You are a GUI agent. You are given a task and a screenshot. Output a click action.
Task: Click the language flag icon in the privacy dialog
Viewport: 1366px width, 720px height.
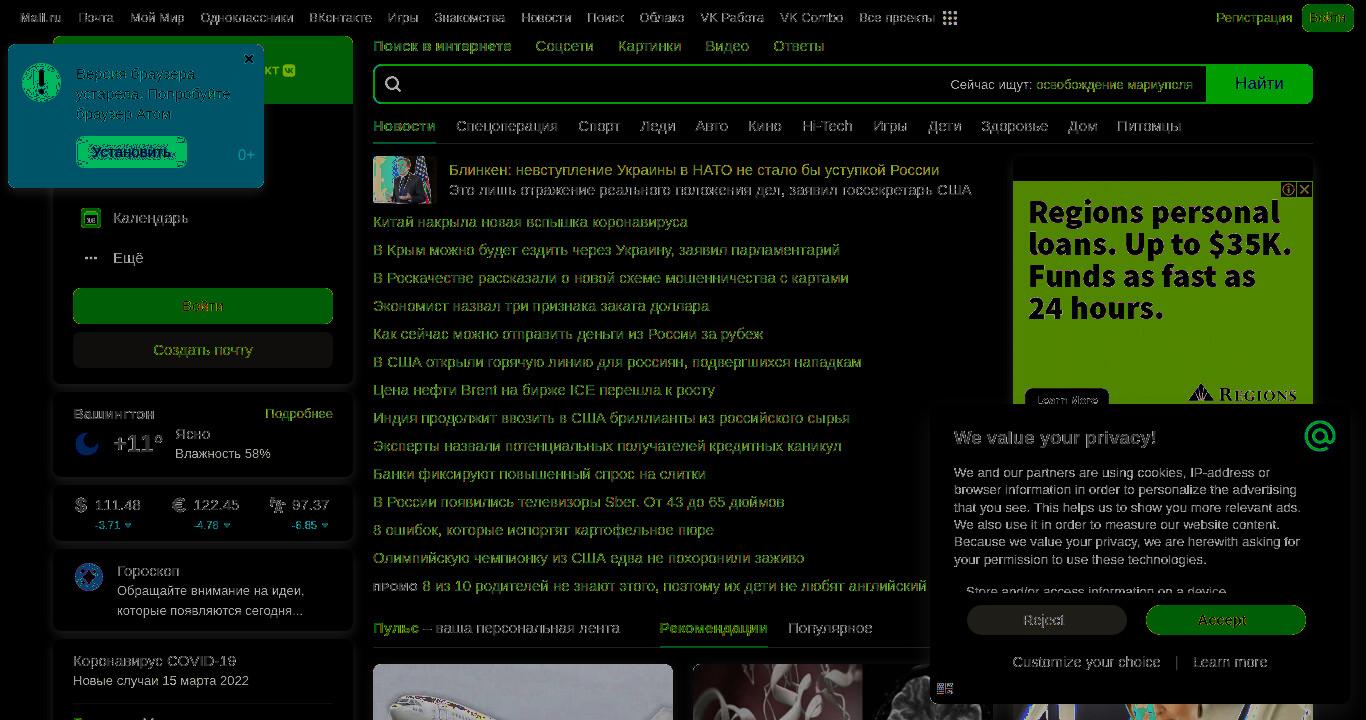click(945, 688)
